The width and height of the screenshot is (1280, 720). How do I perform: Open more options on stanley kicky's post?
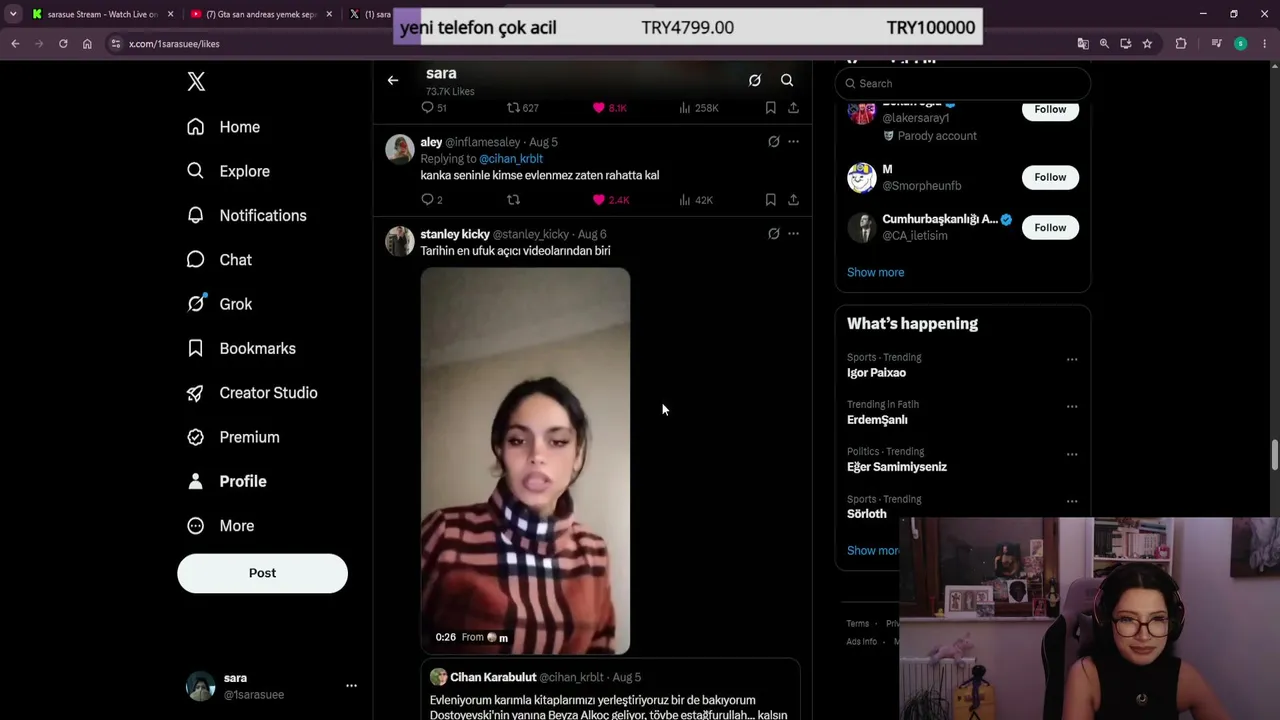793,234
